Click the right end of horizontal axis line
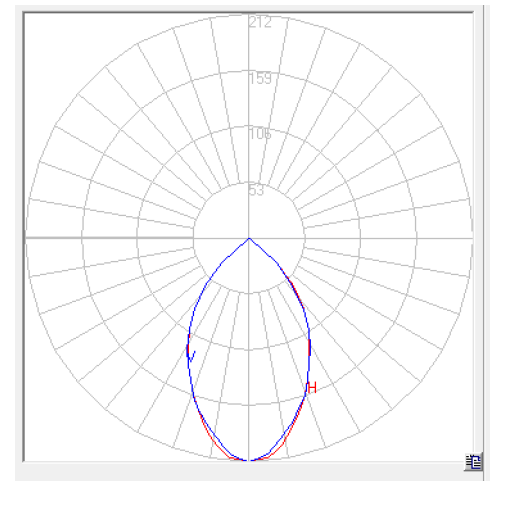The height and width of the screenshot is (506, 515). [x=471, y=238]
